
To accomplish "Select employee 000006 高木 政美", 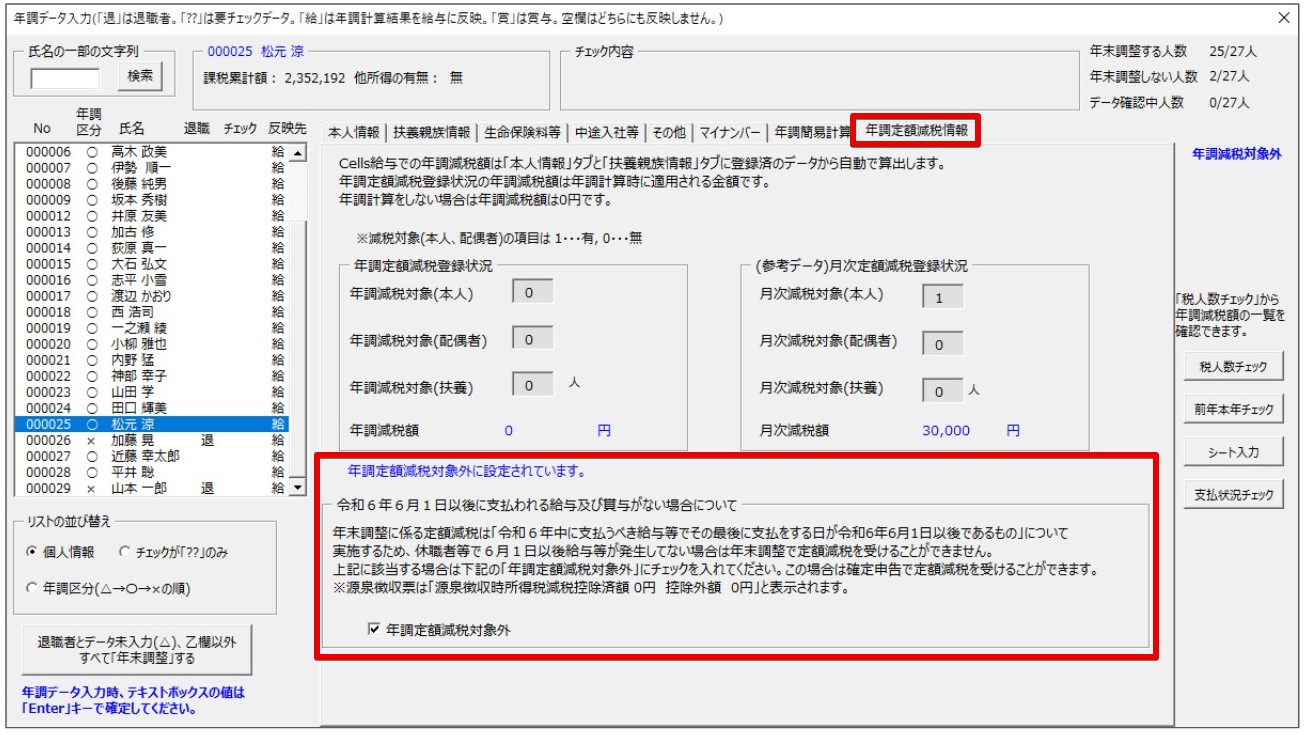I will (x=152, y=151).
